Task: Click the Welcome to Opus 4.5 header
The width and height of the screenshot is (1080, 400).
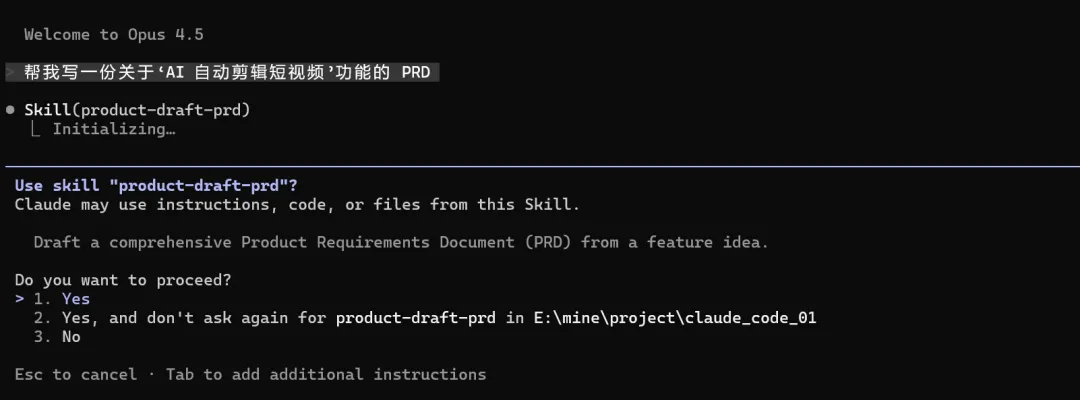Action: pos(114,34)
